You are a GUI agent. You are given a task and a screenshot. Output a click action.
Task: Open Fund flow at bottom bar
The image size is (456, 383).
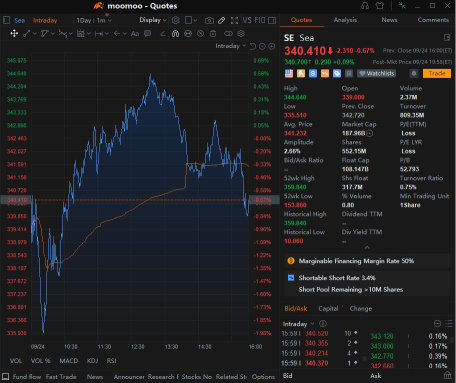pyautogui.click(x=27, y=377)
